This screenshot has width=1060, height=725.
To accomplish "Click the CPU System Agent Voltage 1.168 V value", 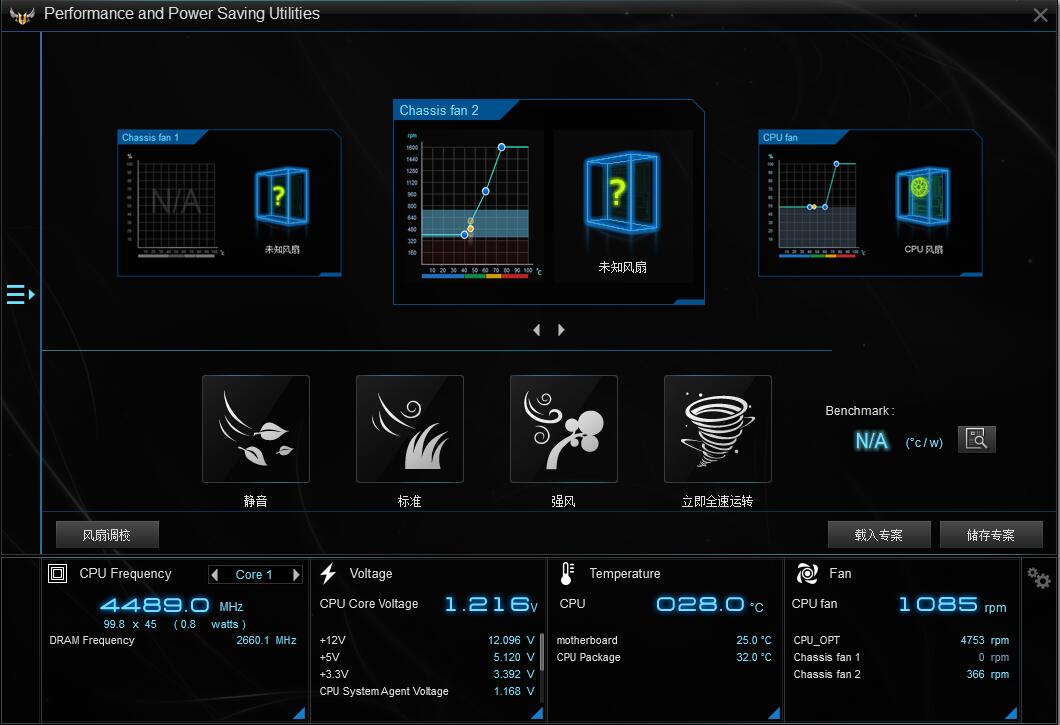I will click(514, 691).
